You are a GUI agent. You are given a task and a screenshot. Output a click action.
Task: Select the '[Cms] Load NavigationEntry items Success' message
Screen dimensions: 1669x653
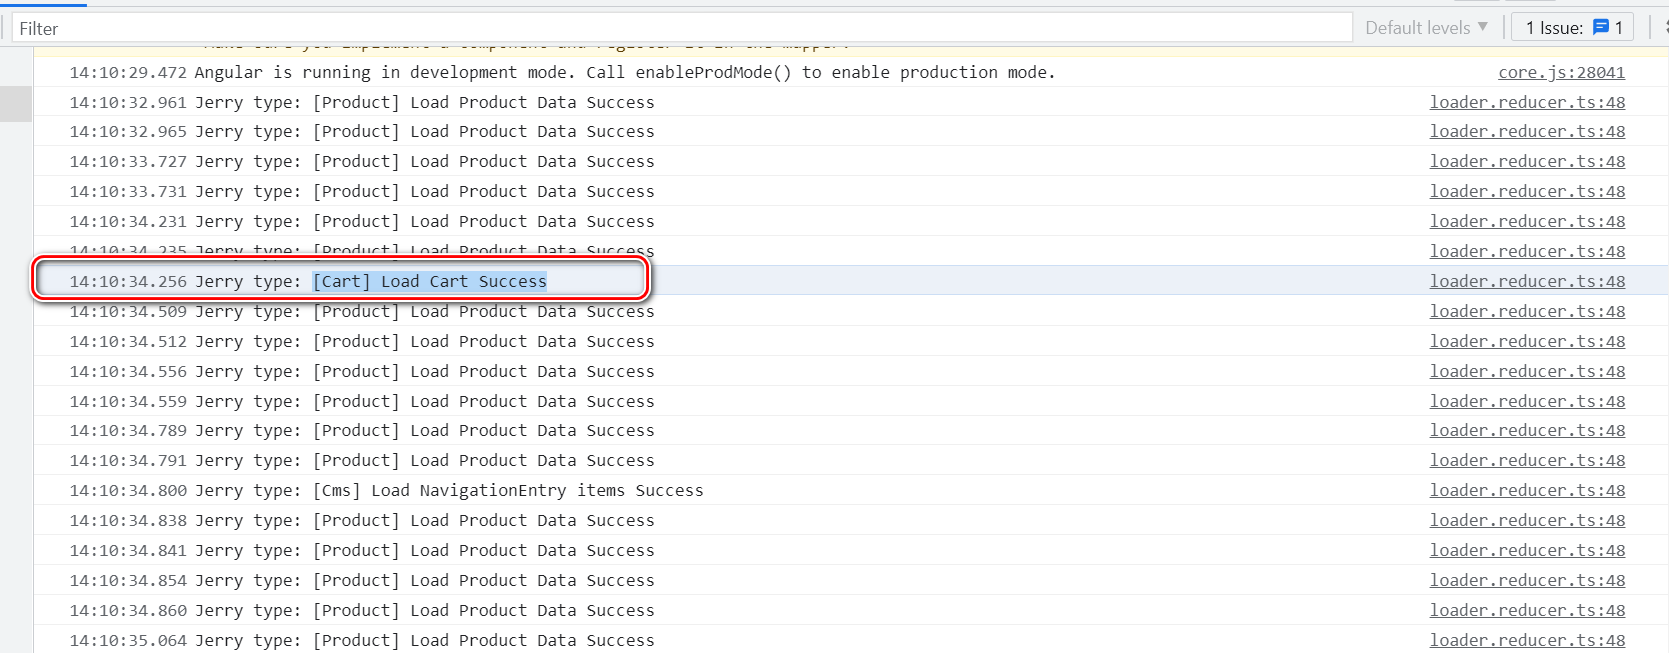click(x=449, y=490)
